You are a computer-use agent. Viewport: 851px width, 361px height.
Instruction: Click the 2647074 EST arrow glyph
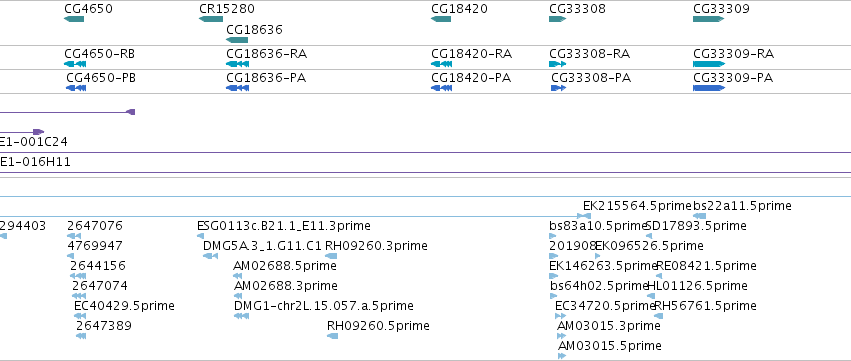[x=79, y=296]
